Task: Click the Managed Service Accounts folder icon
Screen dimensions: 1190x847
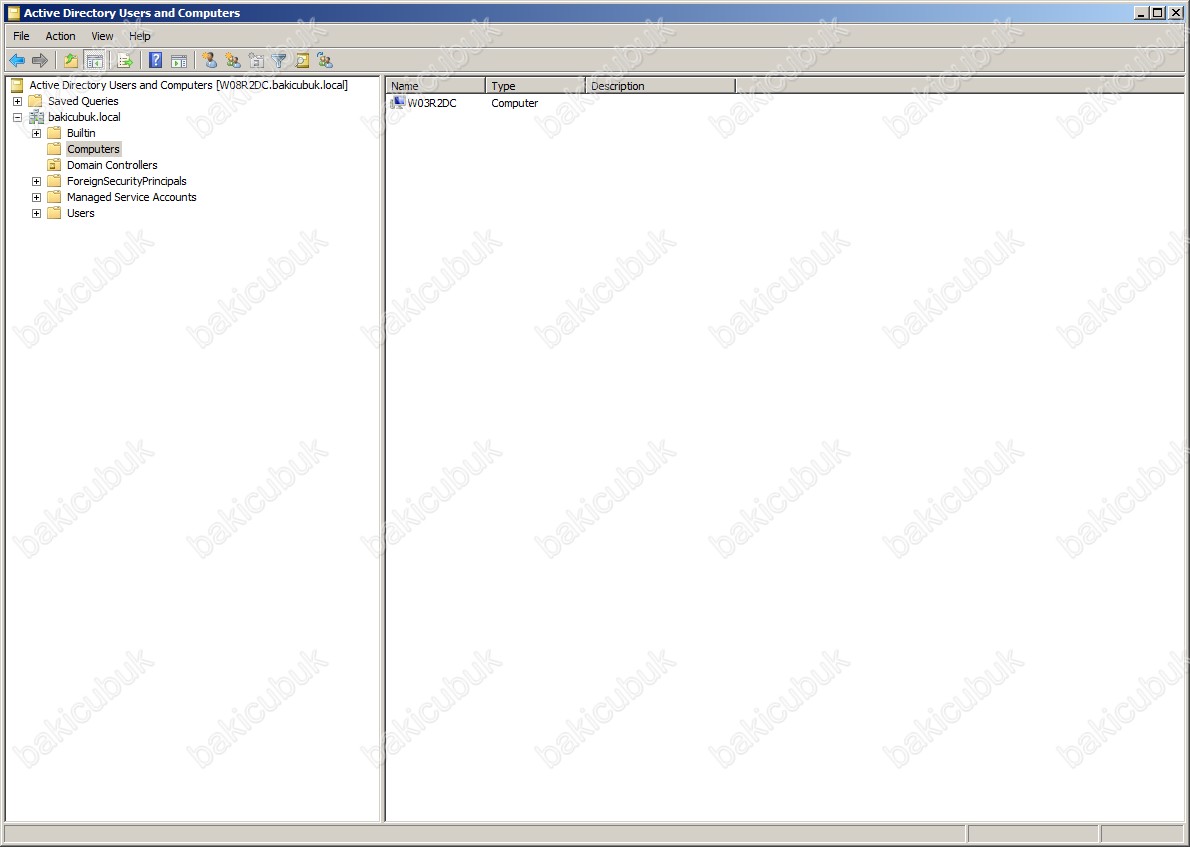Action: (54, 197)
